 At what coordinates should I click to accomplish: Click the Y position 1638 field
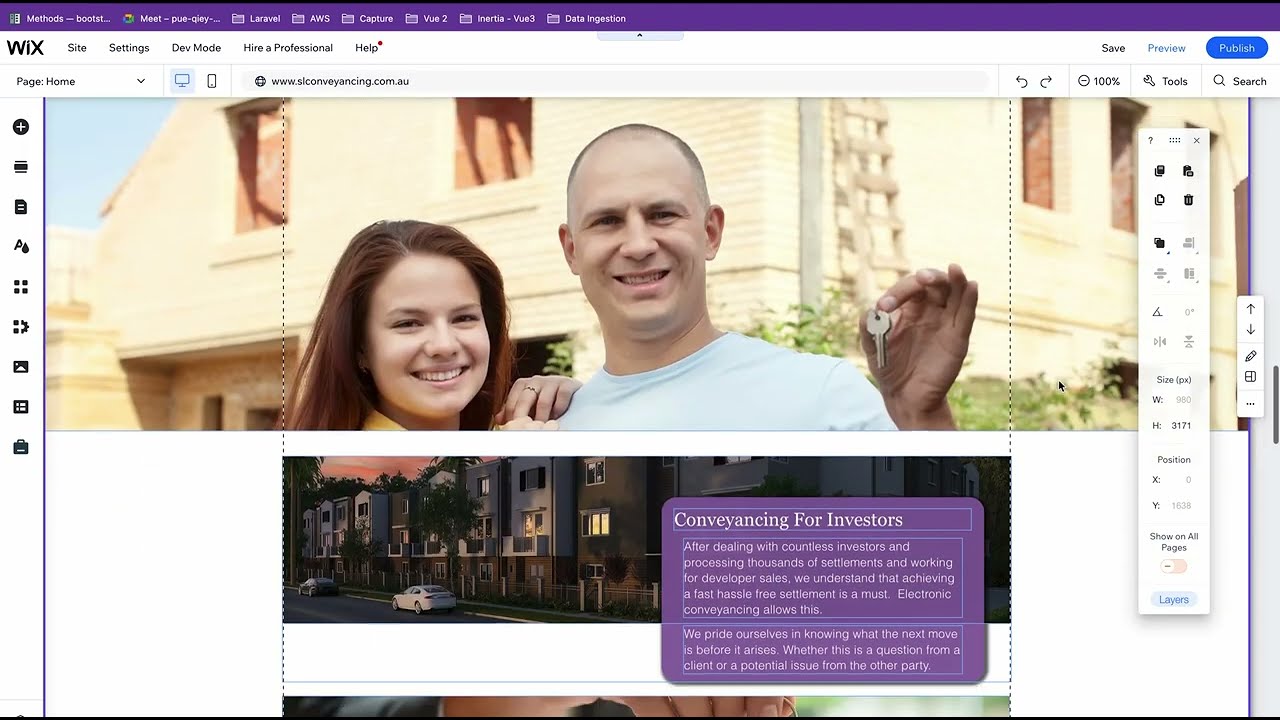[x=1182, y=506]
